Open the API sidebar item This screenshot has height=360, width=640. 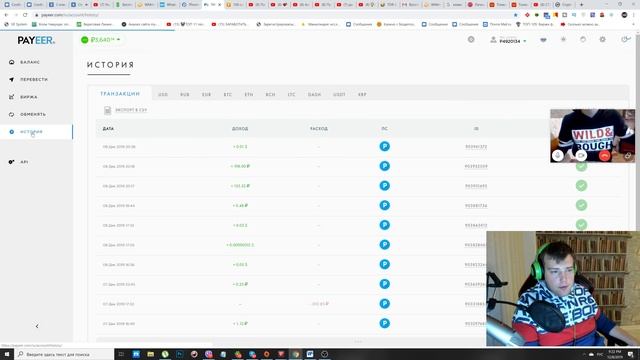[x=24, y=162]
